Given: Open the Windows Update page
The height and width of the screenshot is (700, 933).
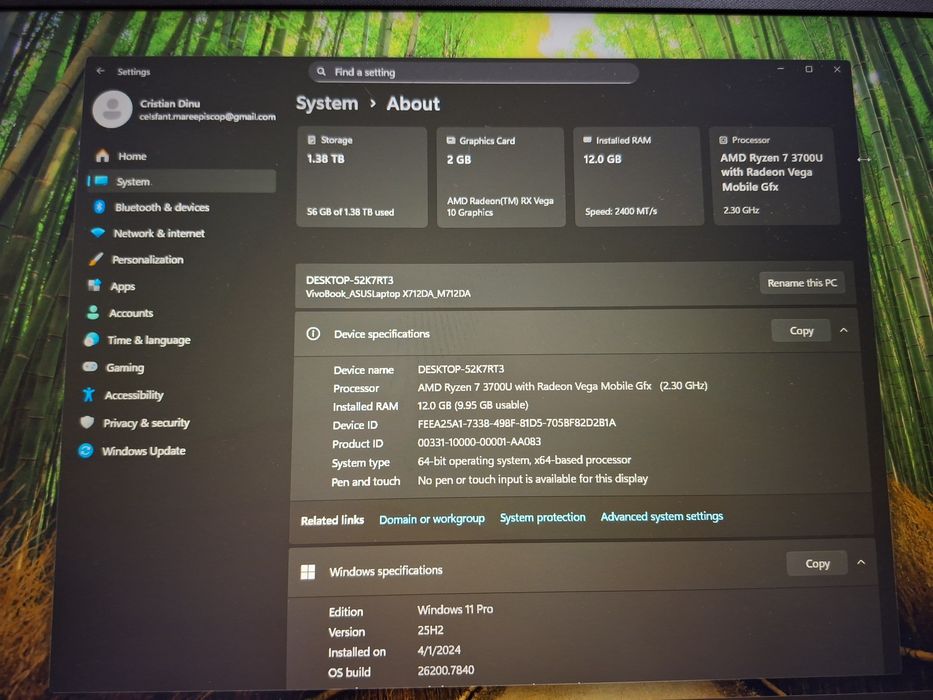Looking at the screenshot, I should tap(143, 451).
